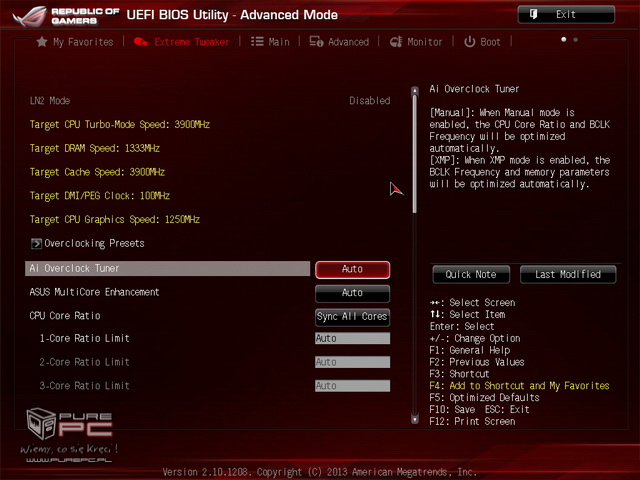The image size is (640, 480).
Task: Click the red Extreme Tweaker tab icon
Action: [x=141, y=42]
